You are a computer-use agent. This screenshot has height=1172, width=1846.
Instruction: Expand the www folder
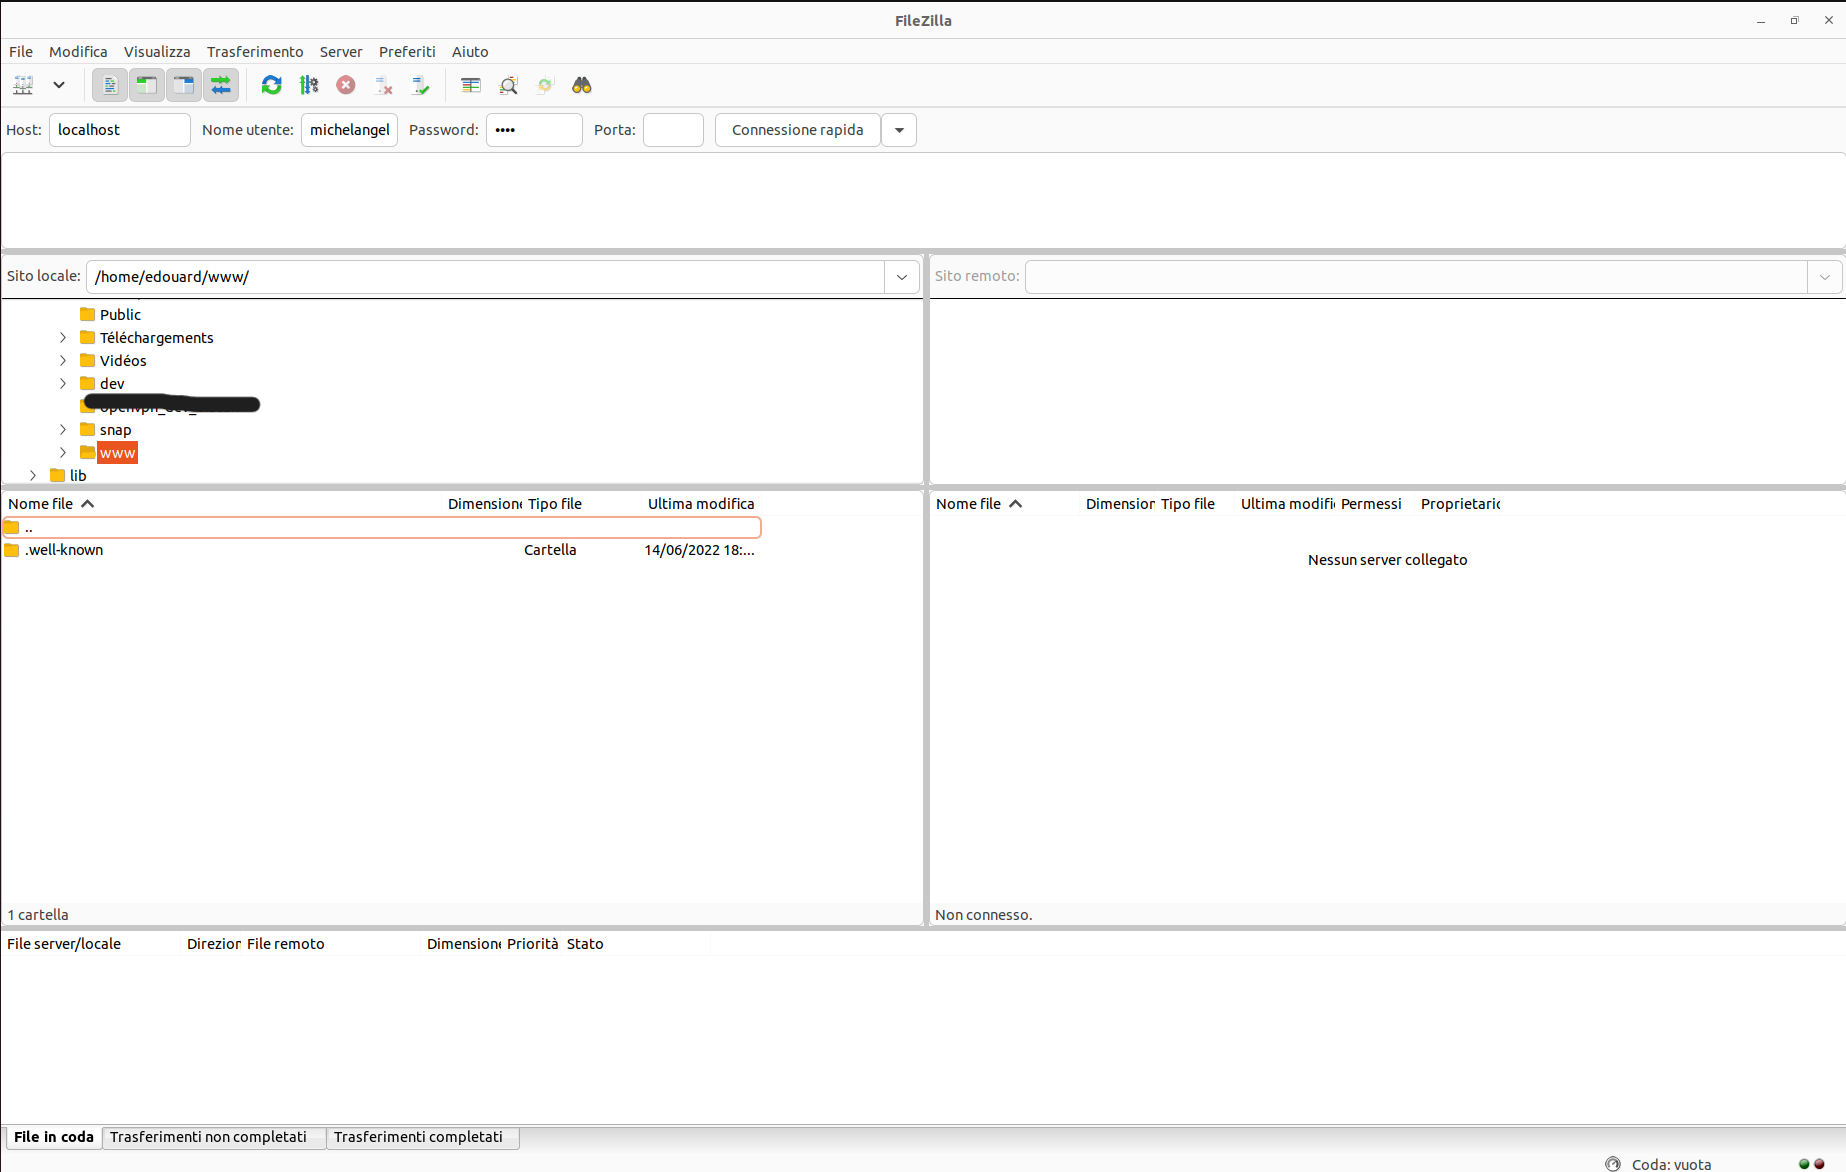point(63,453)
